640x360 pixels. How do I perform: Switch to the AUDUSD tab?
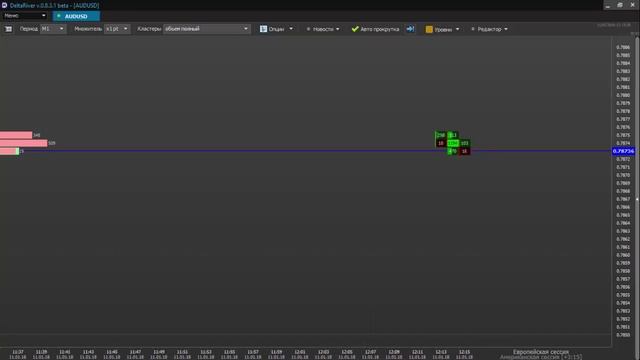pos(76,16)
